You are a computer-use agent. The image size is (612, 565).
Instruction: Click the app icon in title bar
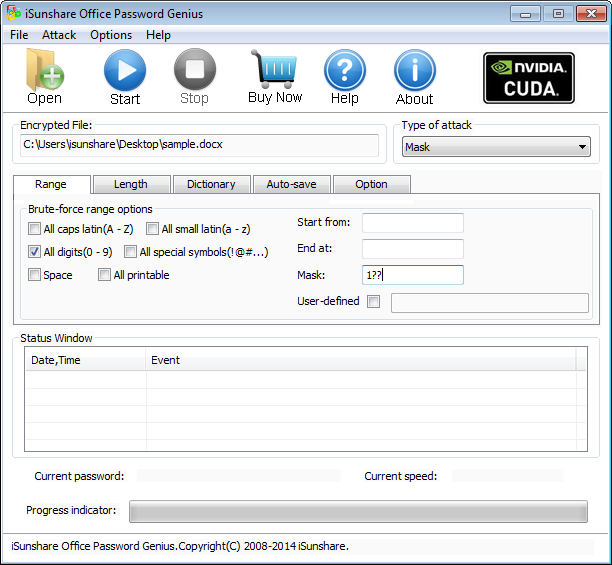[x=13, y=13]
